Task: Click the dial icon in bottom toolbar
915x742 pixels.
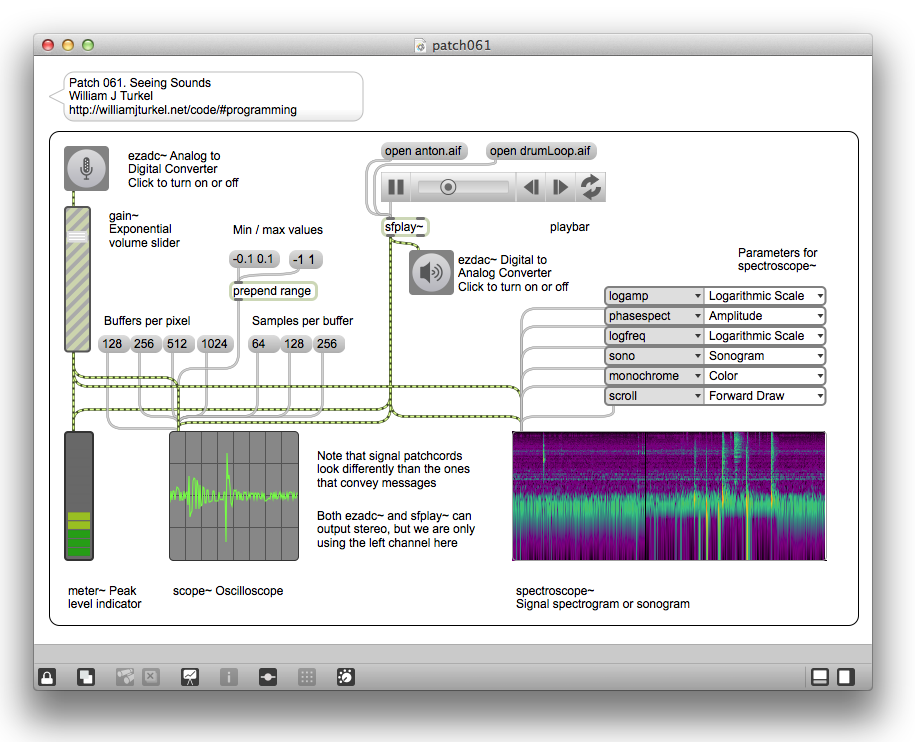Action: pos(345,677)
